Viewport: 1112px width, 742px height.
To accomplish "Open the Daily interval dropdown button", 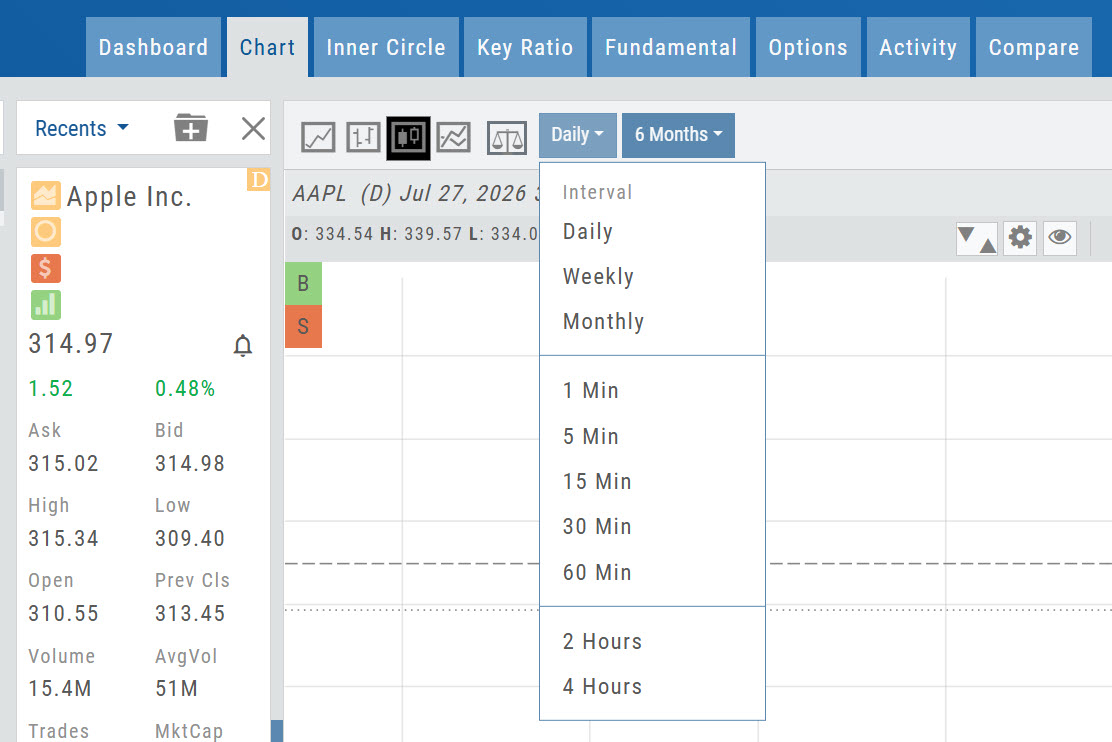I will point(577,135).
